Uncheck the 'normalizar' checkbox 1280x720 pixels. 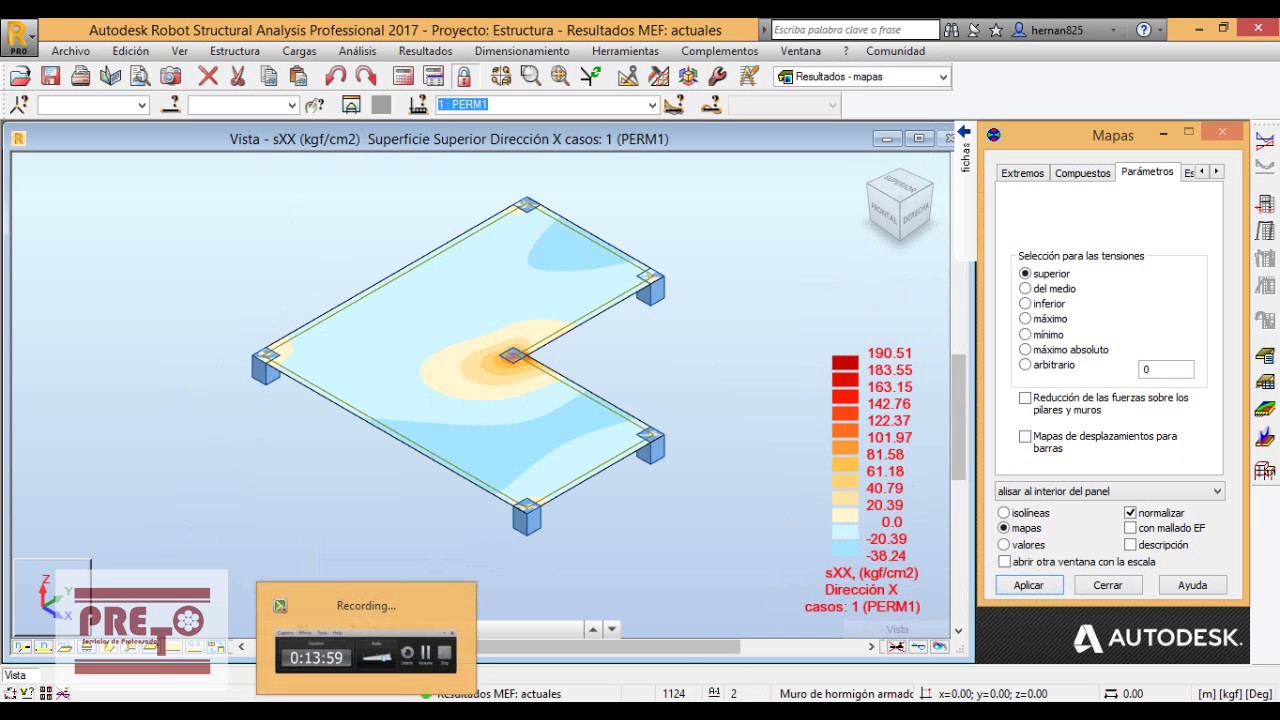(x=1130, y=513)
